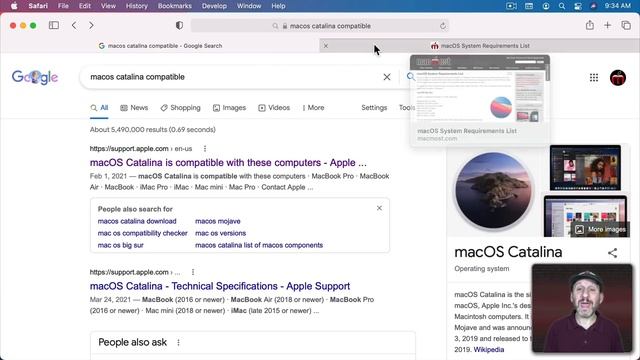
Task: Select the Shopping search filter
Action: tap(180, 108)
